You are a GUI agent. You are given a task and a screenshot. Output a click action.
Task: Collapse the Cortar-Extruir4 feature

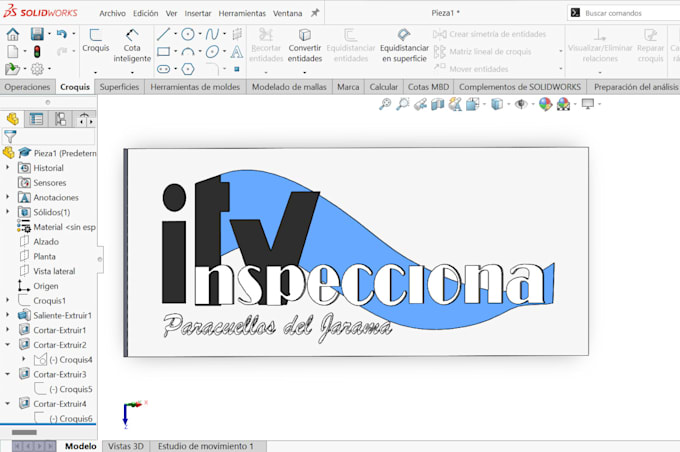(x=7, y=403)
